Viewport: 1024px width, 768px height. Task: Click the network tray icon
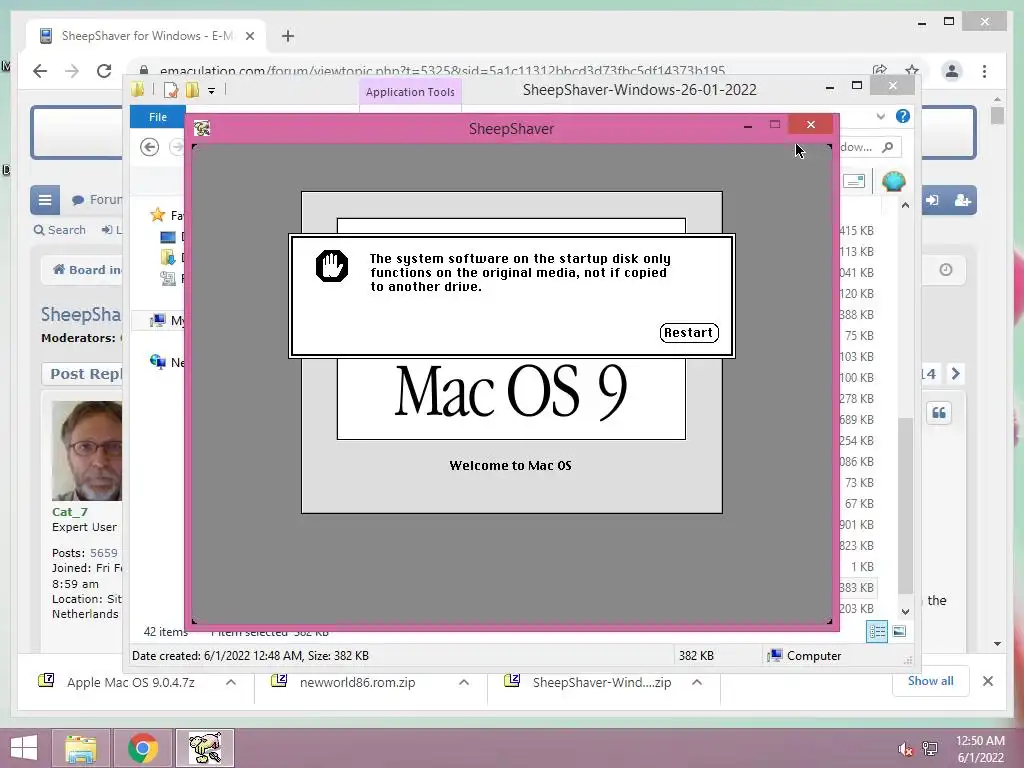click(930, 749)
